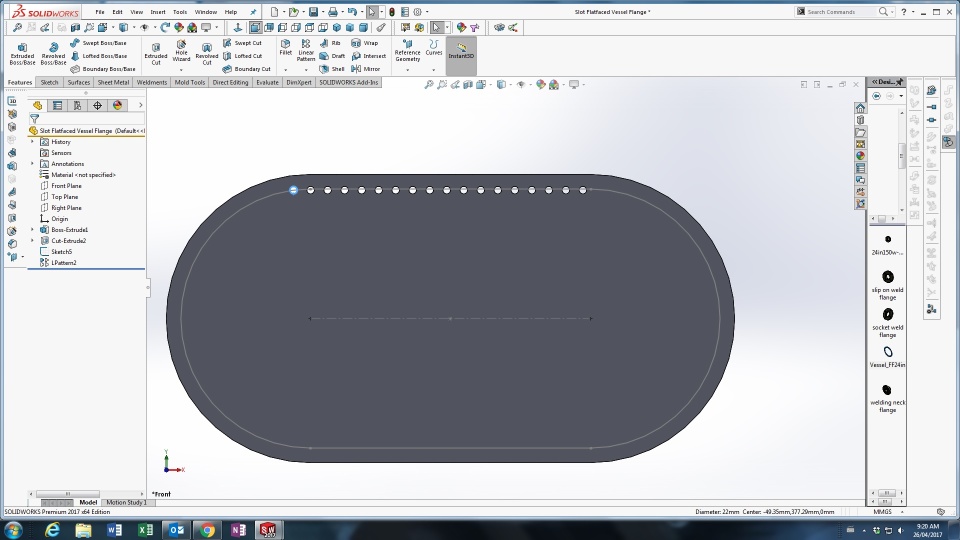The width and height of the screenshot is (960, 540).
Task: Choose Swept Boss/Base feature
Action: click(98, 43)
